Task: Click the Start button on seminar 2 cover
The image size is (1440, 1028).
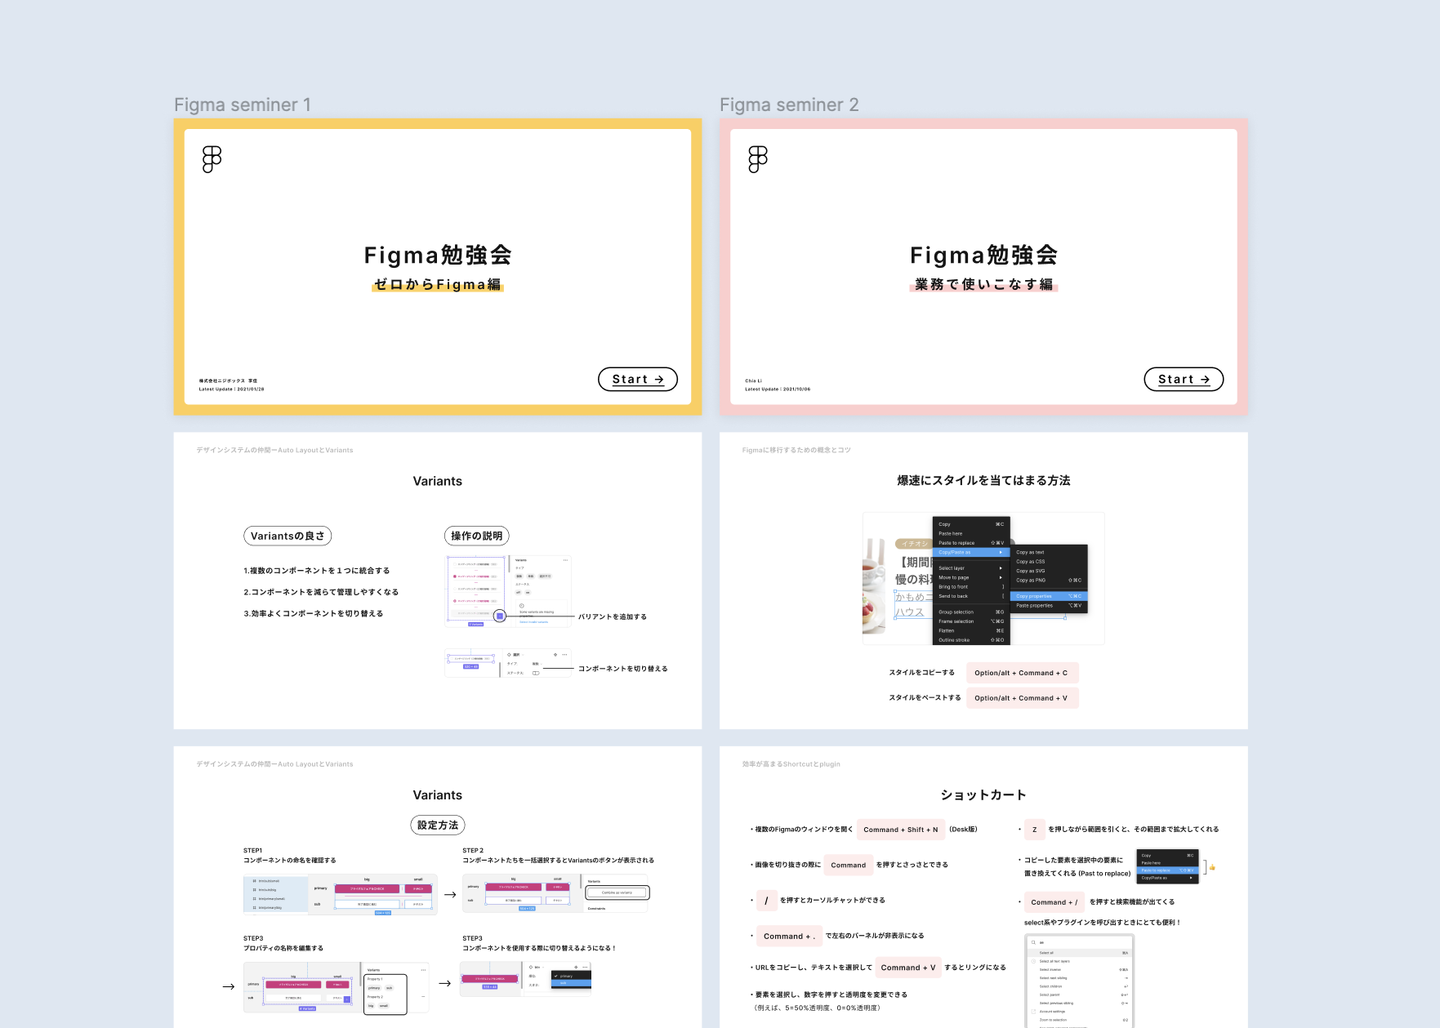Action: pyautogui.click(x=1184, y=379)
